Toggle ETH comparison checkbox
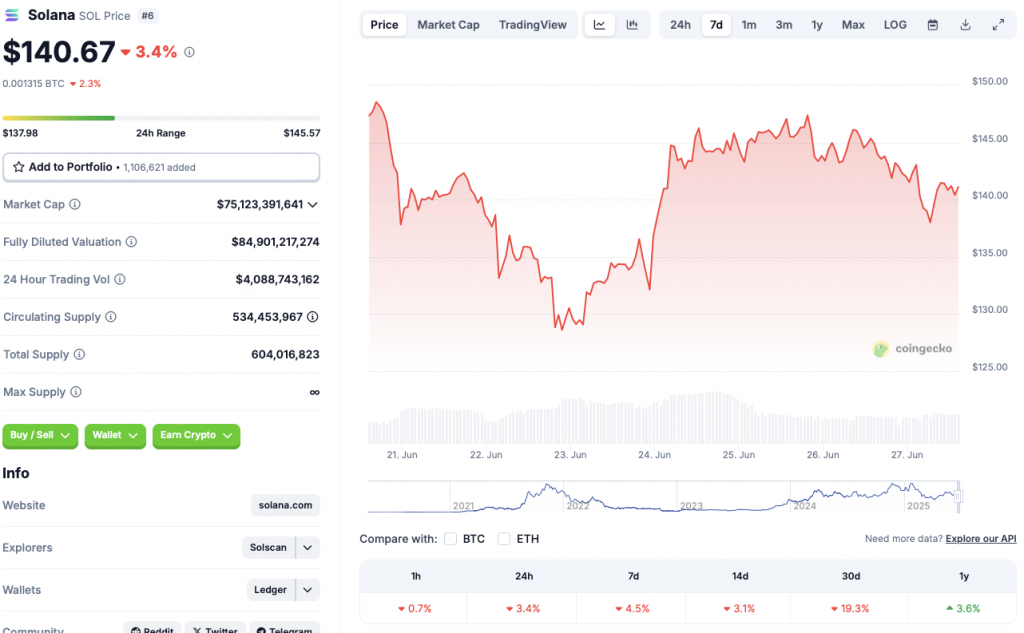The height and width of the screenshot is (633, 1024). click(x=504, y=539)
